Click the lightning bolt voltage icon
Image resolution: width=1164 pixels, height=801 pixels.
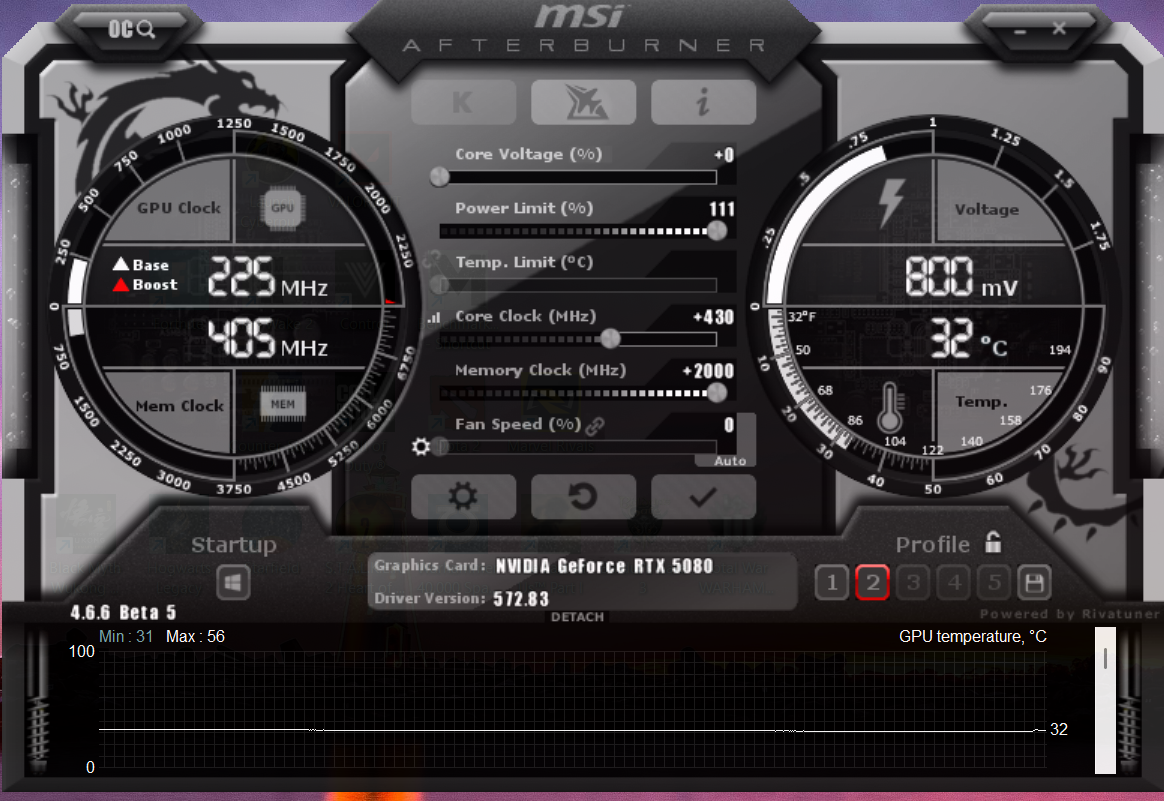point(891,202)
